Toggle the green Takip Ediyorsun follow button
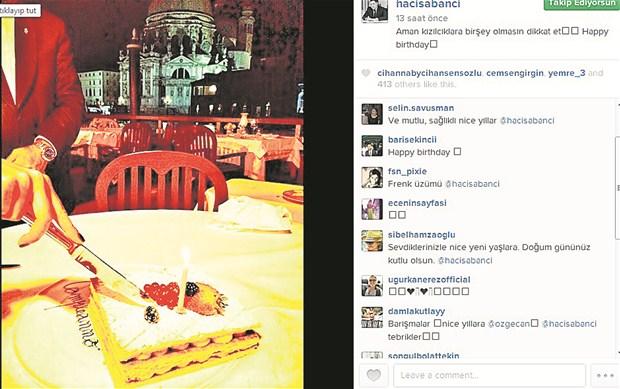 tap(582, 4)
